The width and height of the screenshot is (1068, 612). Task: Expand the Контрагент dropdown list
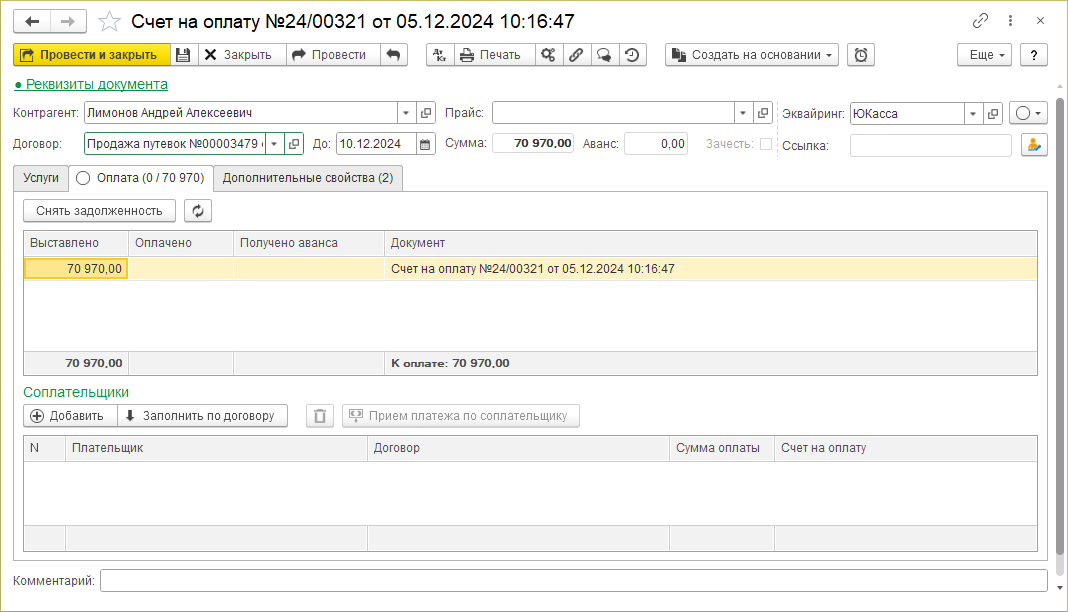pos(406,113)
